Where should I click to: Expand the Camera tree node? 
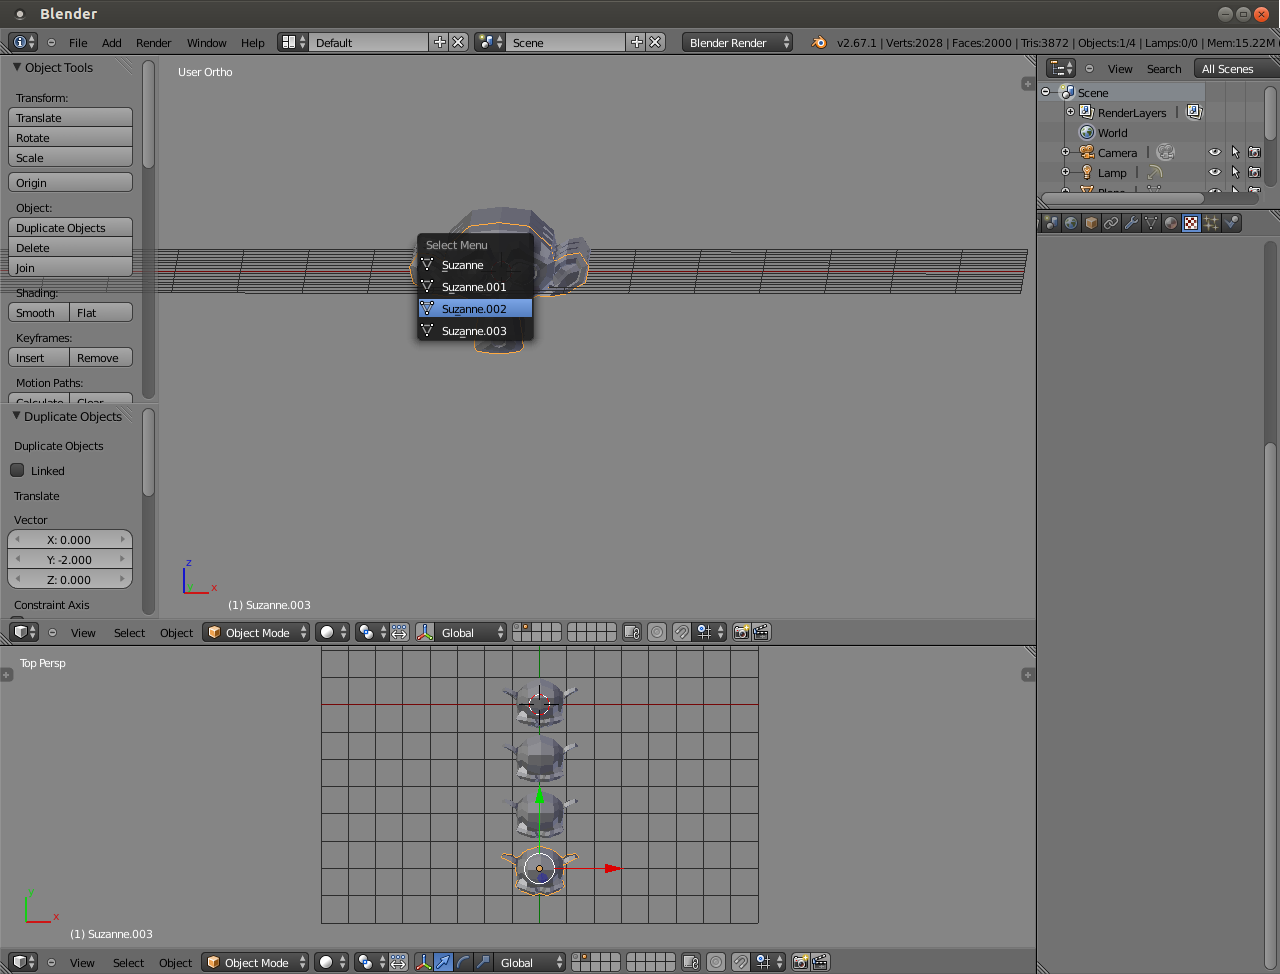pyautogui.click(x=1066, y=152)
